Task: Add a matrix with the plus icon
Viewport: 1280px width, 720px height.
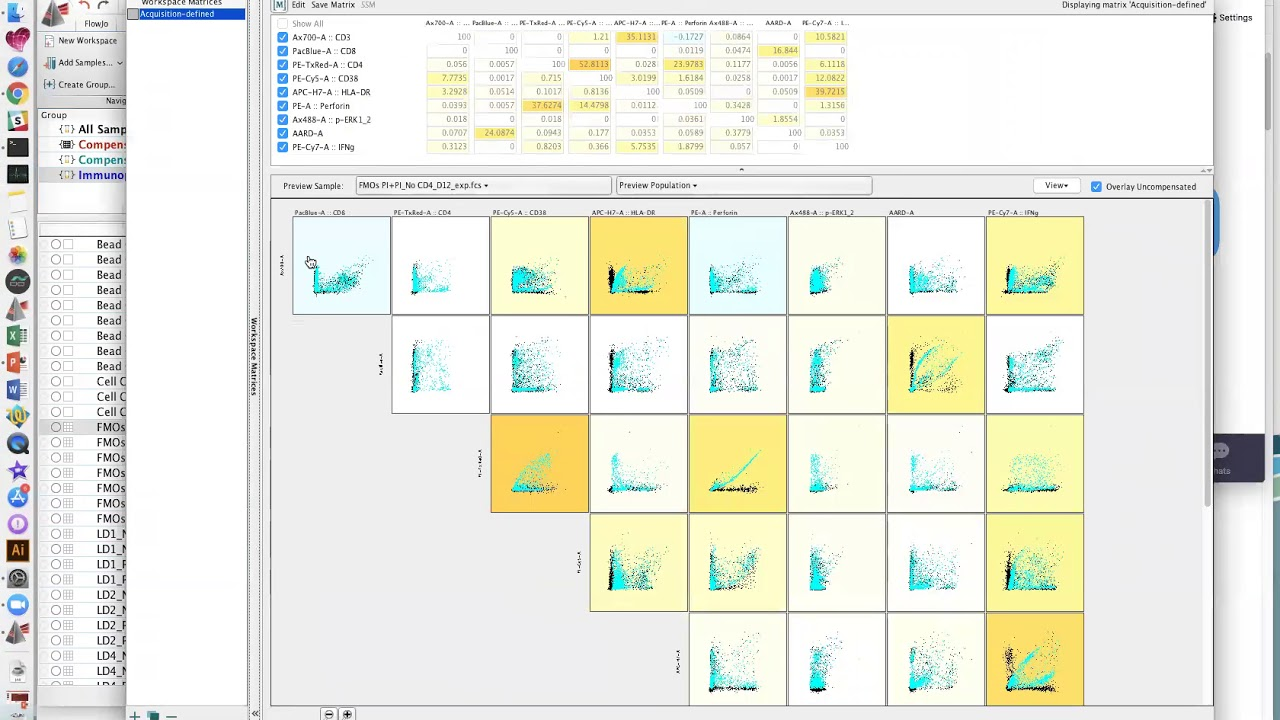Action: point(134,715)
